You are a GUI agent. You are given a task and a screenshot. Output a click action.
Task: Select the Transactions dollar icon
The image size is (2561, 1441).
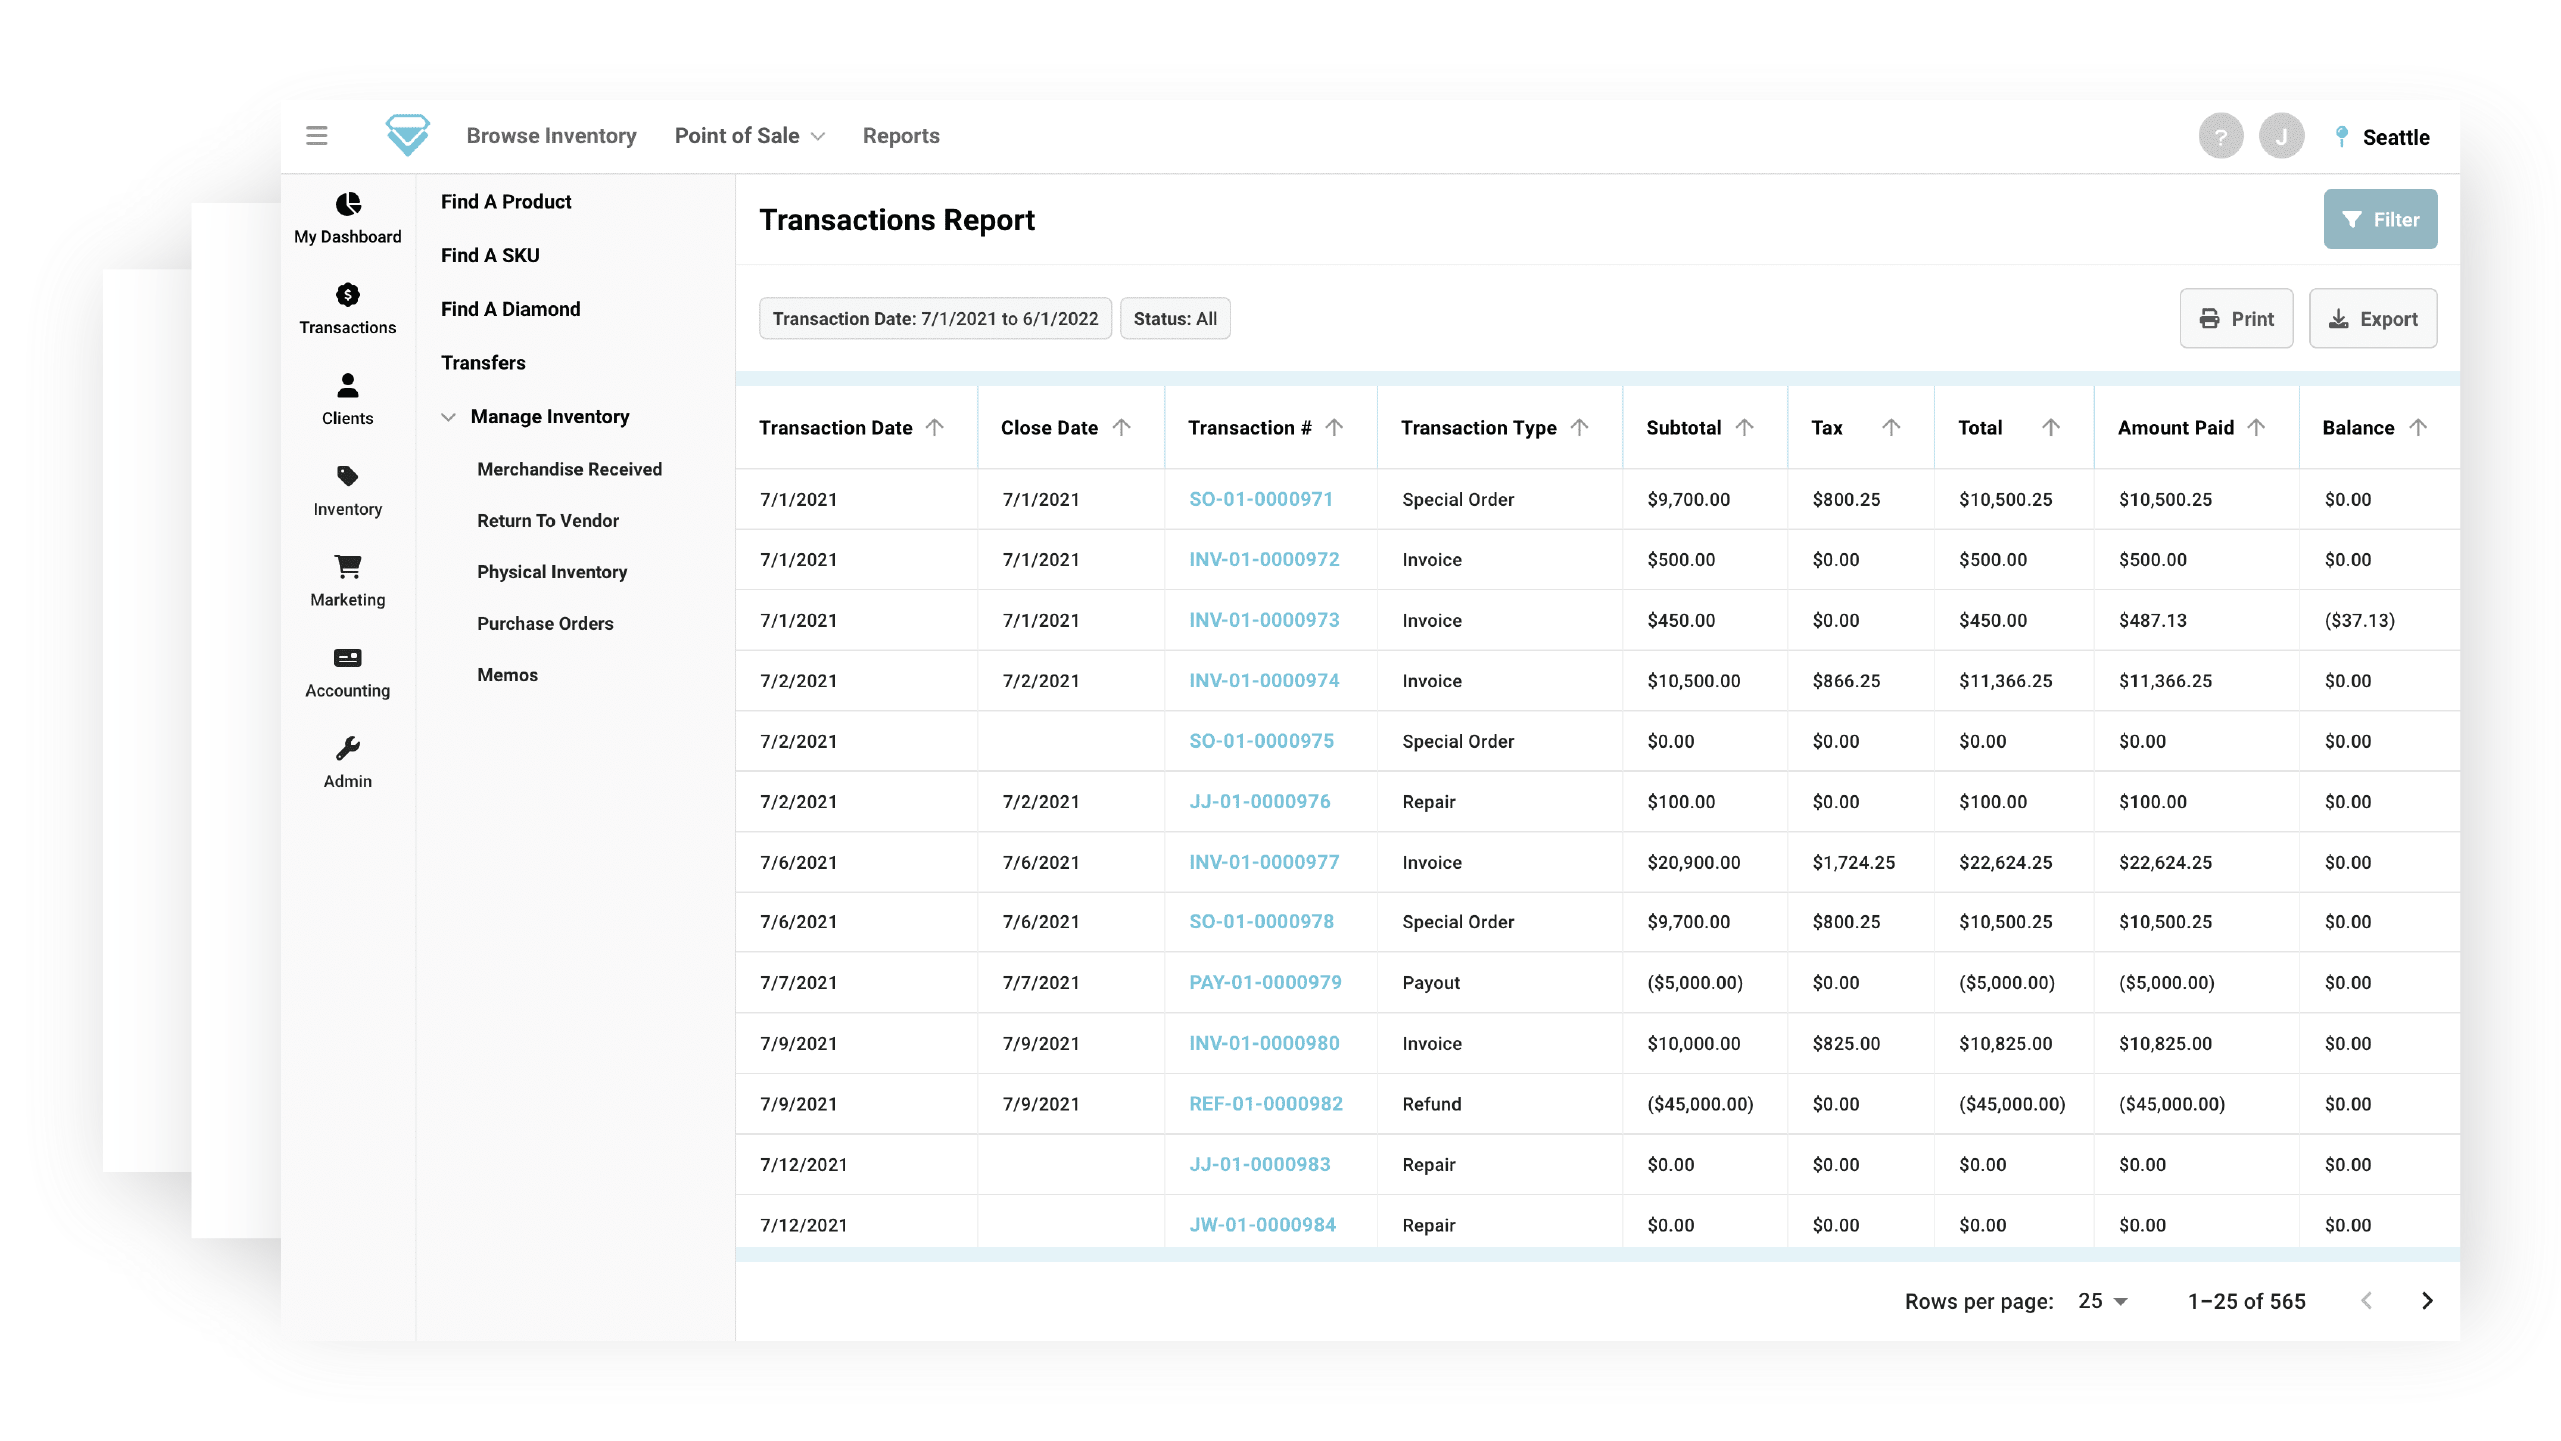347,295
